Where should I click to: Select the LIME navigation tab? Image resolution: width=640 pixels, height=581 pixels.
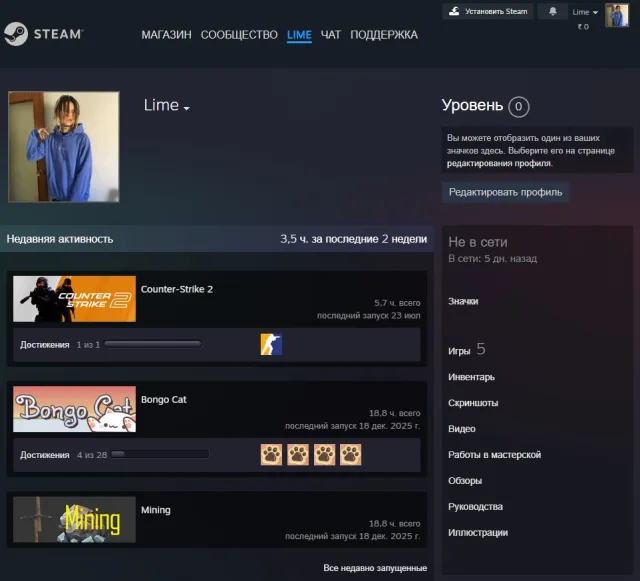point(299,35)
